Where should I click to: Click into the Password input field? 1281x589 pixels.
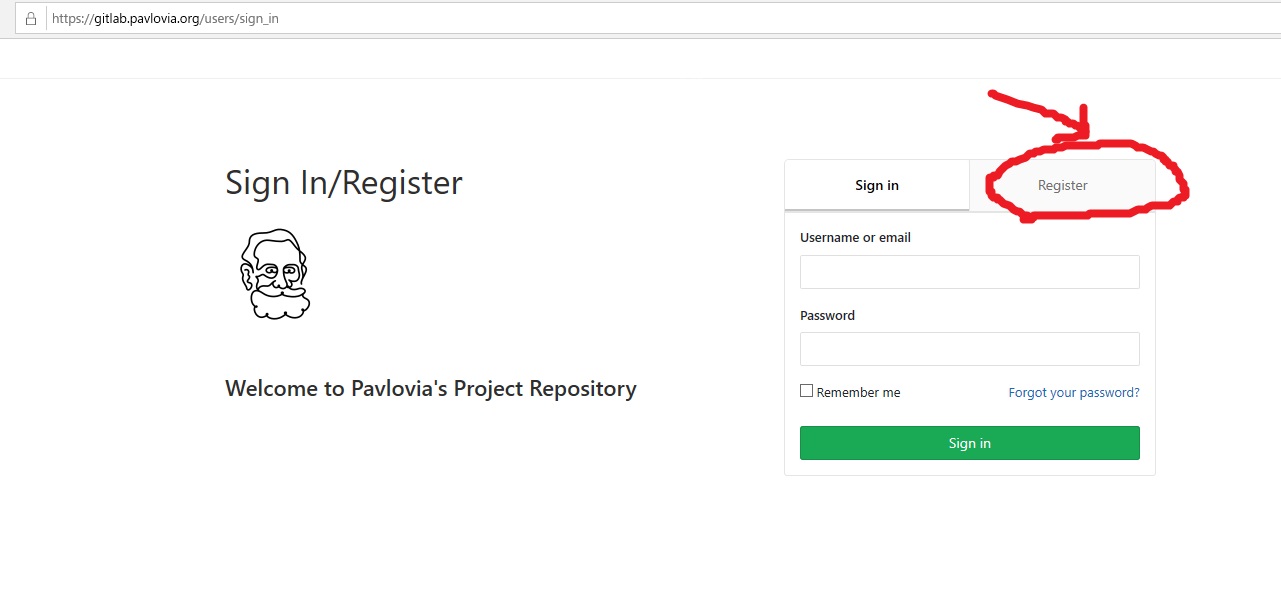pyautogui.click(x=969, y=349)
